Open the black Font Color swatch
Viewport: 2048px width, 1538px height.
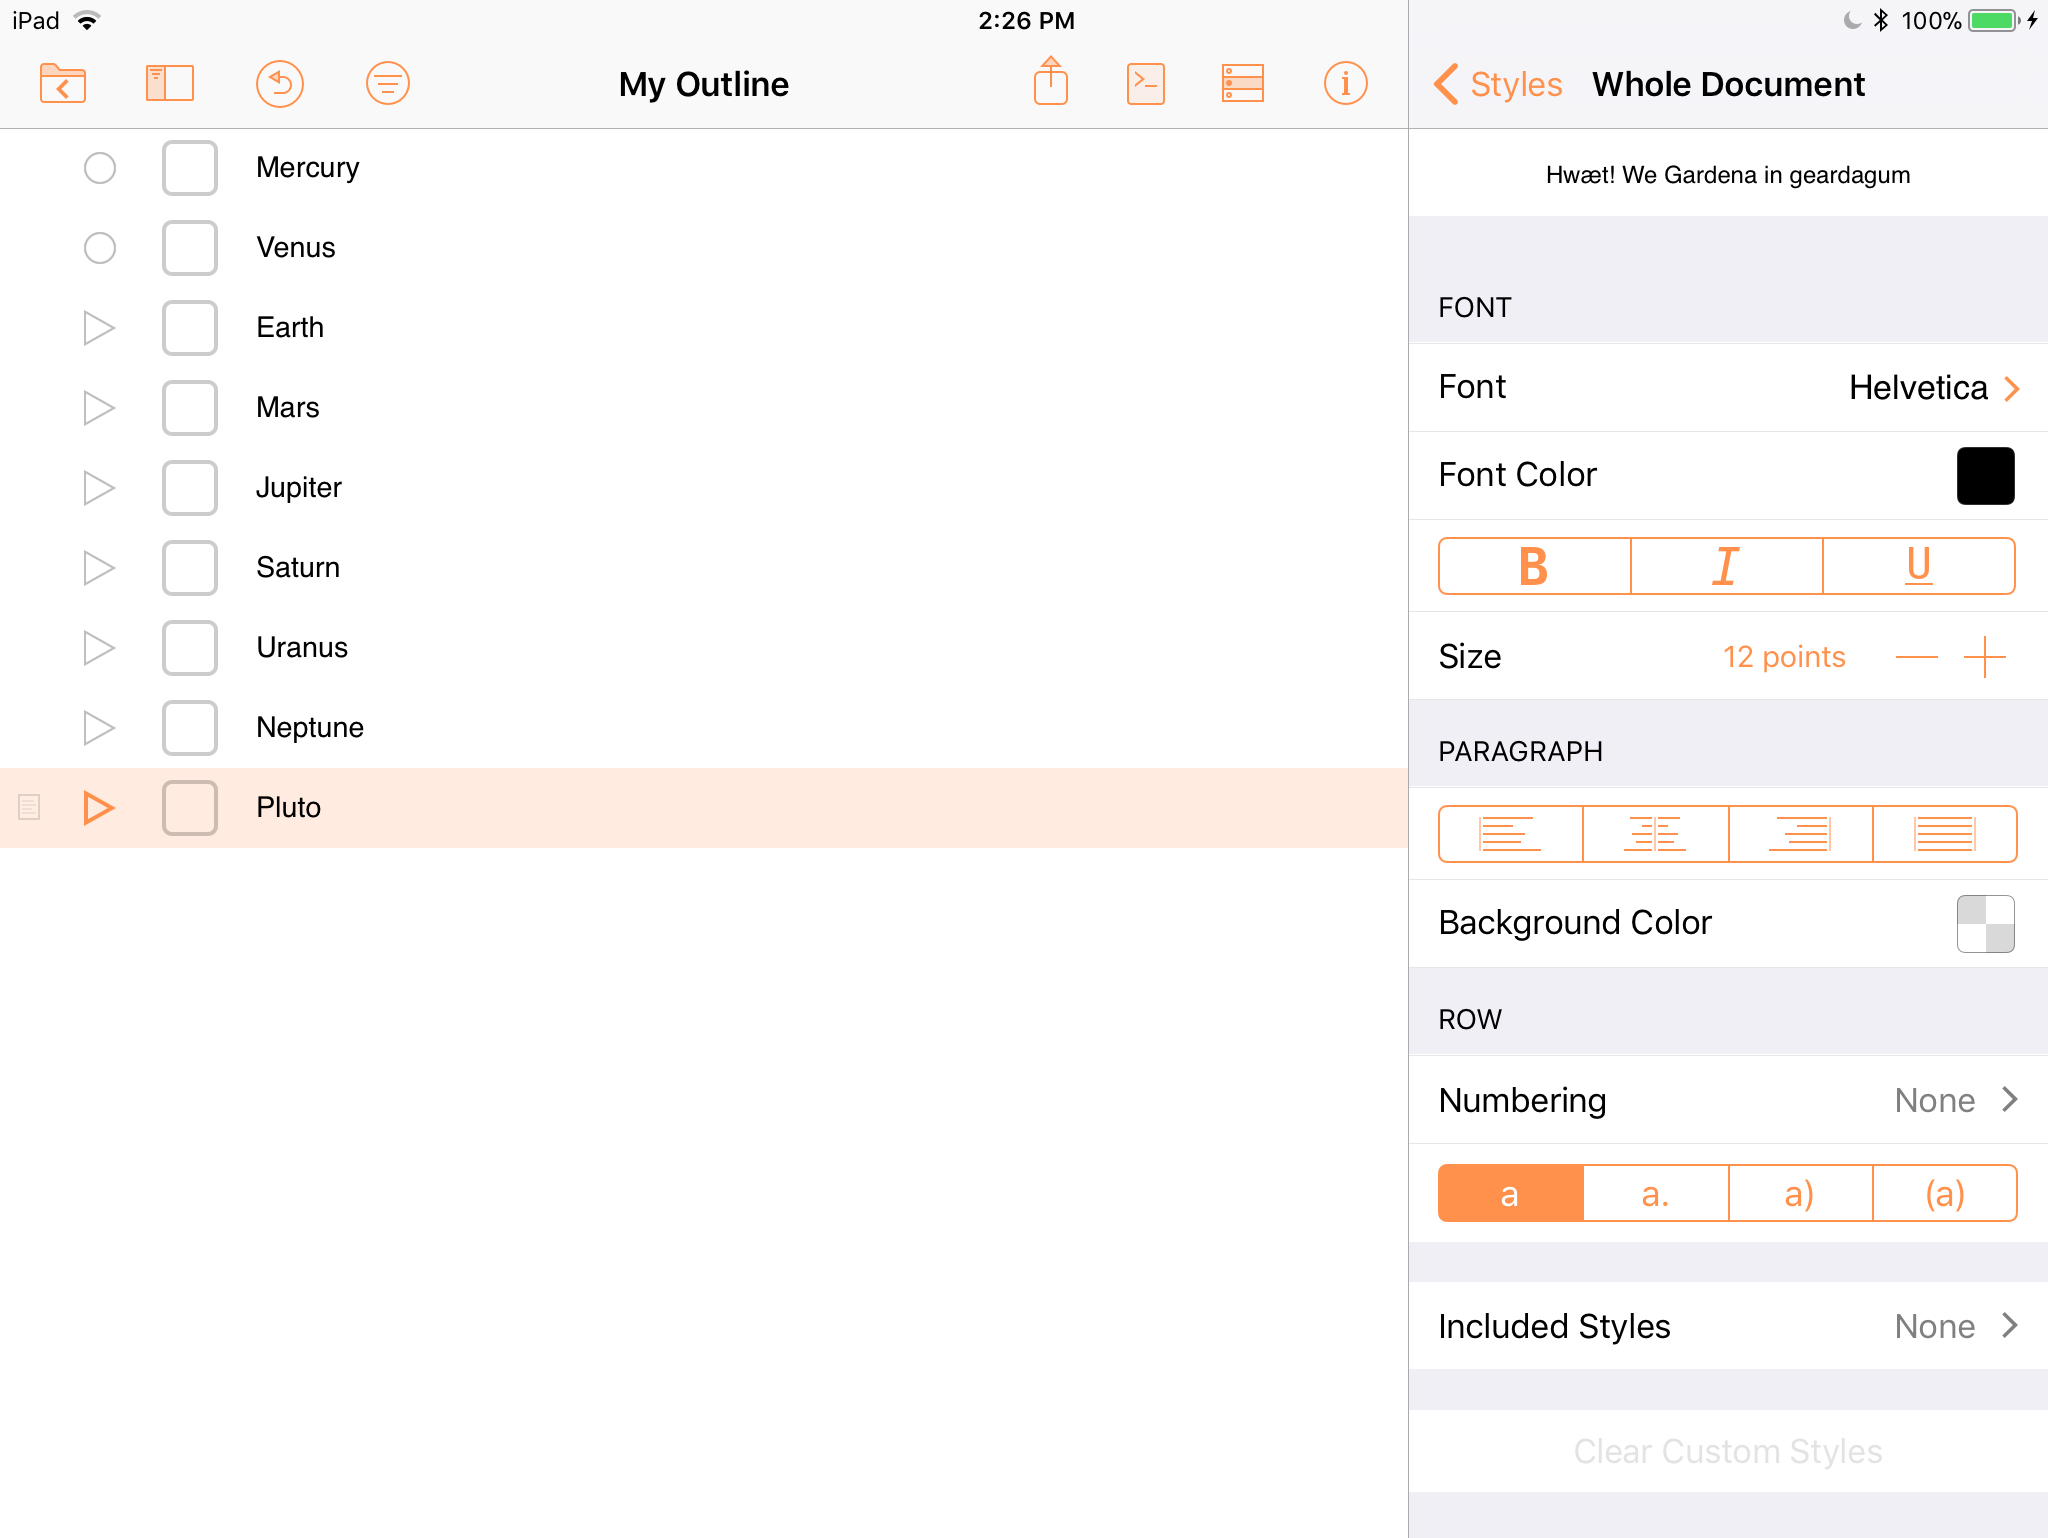(1984, 476)
